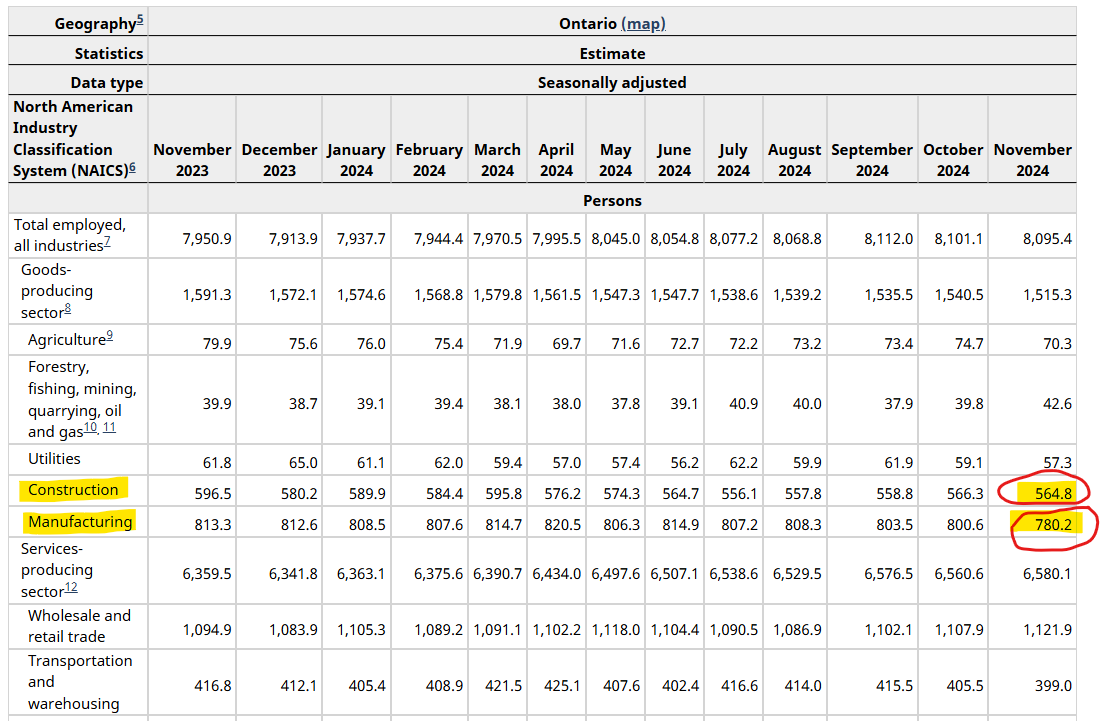The width and height of the screenshot is (1102, 721).
Task: Click the July 2024 column header
Action: click(x=734, y=160)
